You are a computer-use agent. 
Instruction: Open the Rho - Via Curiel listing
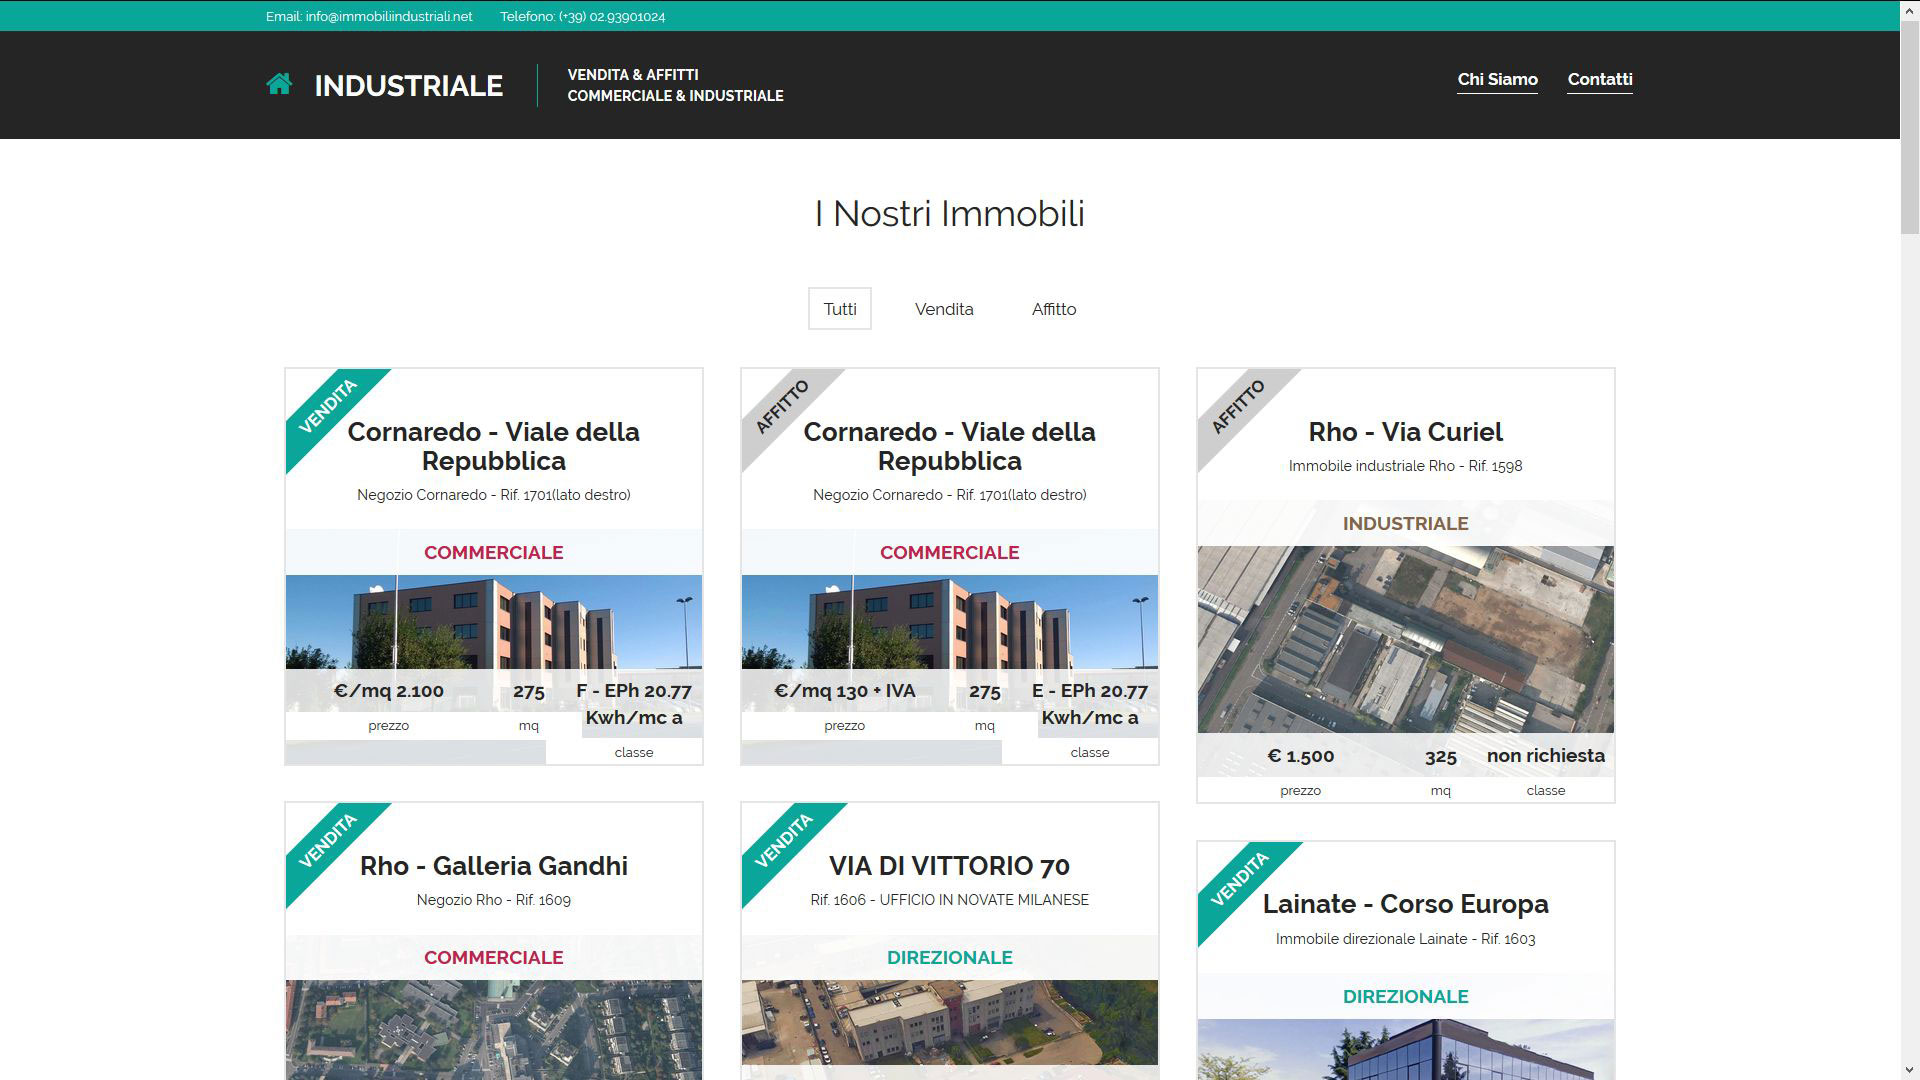(x=1405, y=432)
